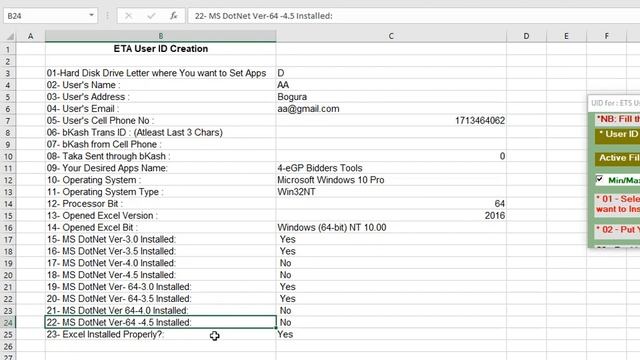Click 'Microsoft Windows 10 Pro' cell
Image resolution: width=640 pixels, height=360 pixels.
(391, 180)
